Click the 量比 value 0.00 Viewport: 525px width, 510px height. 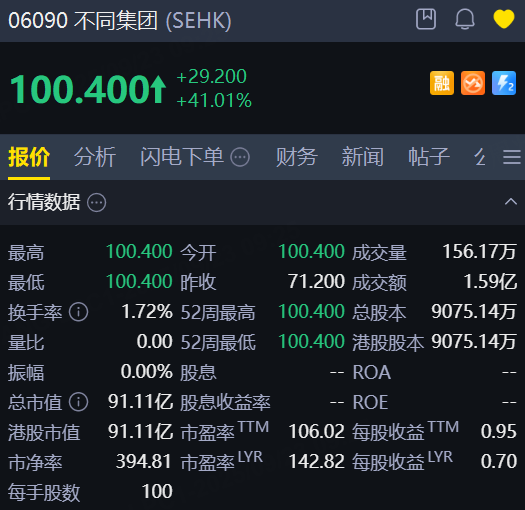point(154,342)
